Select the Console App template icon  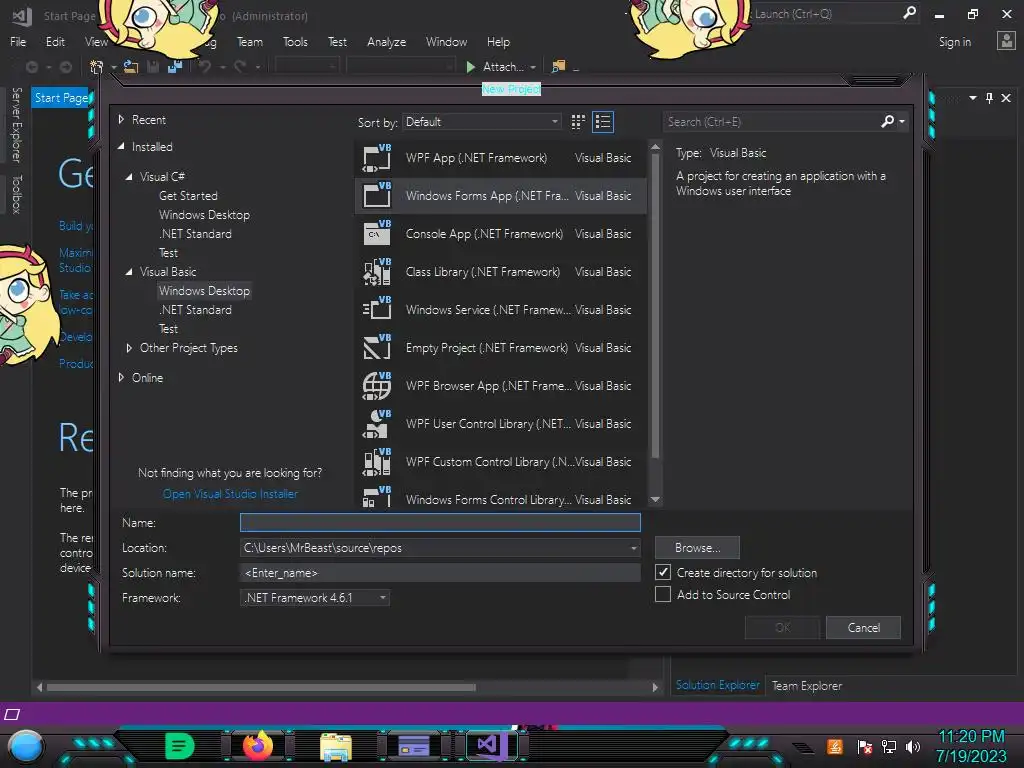pos(377,233)
